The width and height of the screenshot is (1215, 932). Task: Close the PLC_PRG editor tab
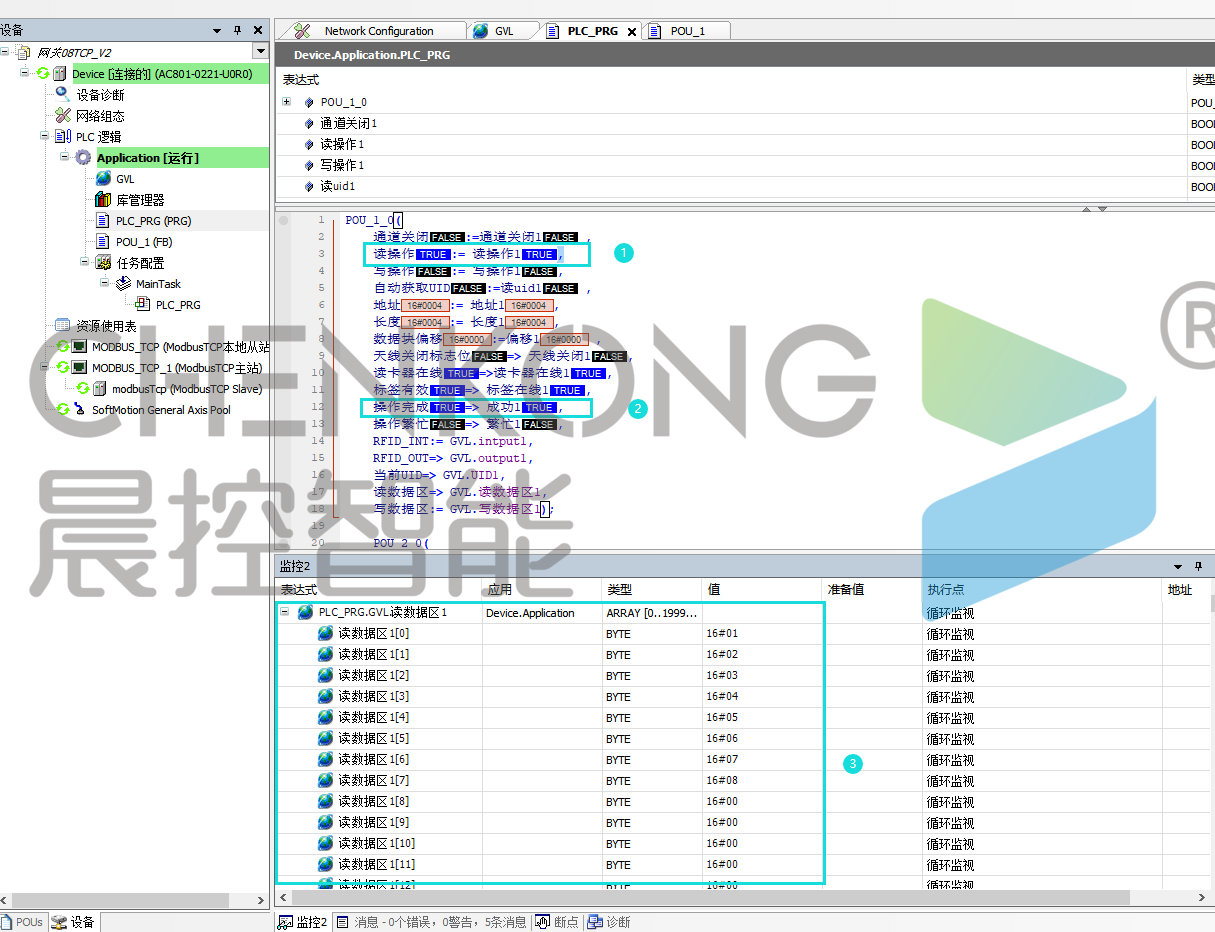tap(632, 32)
